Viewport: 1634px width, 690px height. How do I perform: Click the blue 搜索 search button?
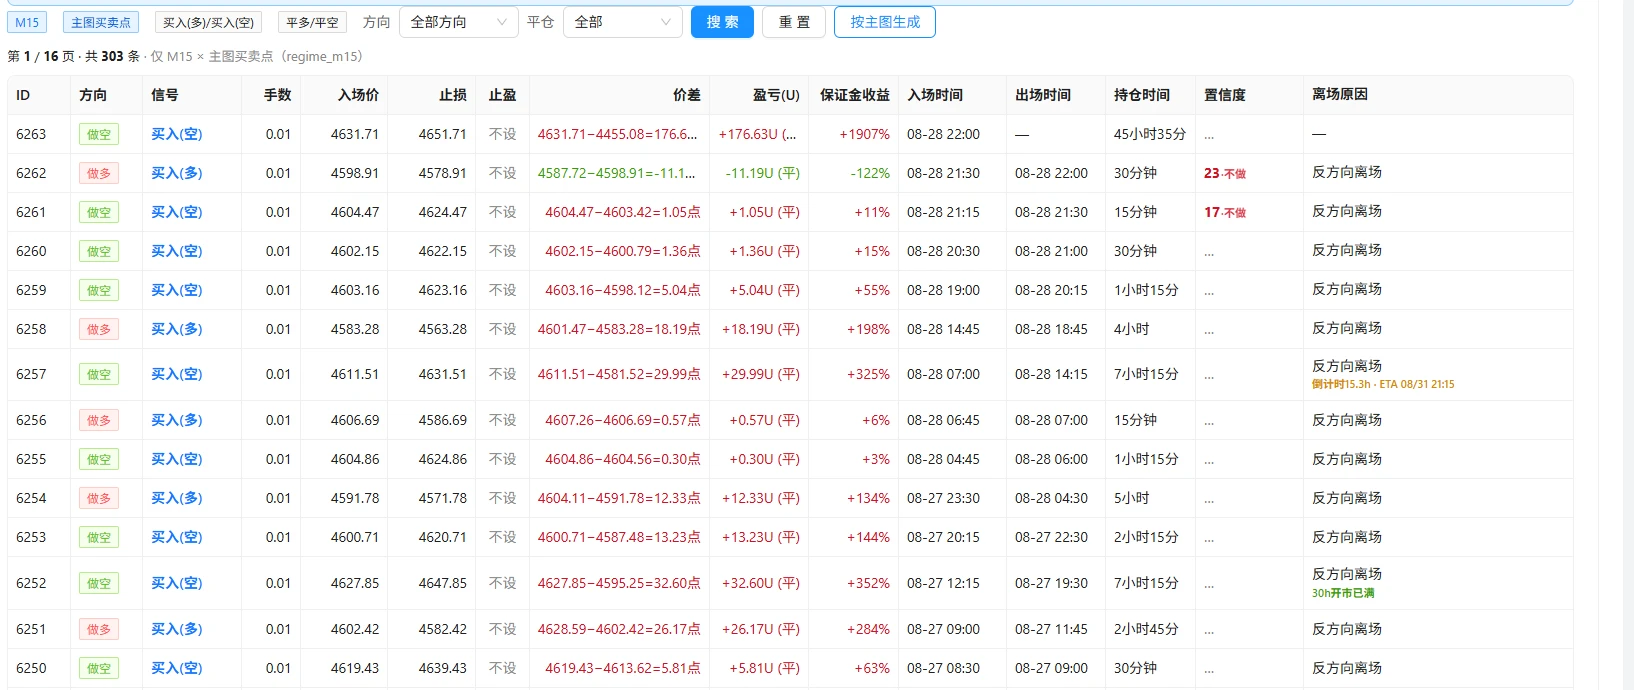(722, 22)
